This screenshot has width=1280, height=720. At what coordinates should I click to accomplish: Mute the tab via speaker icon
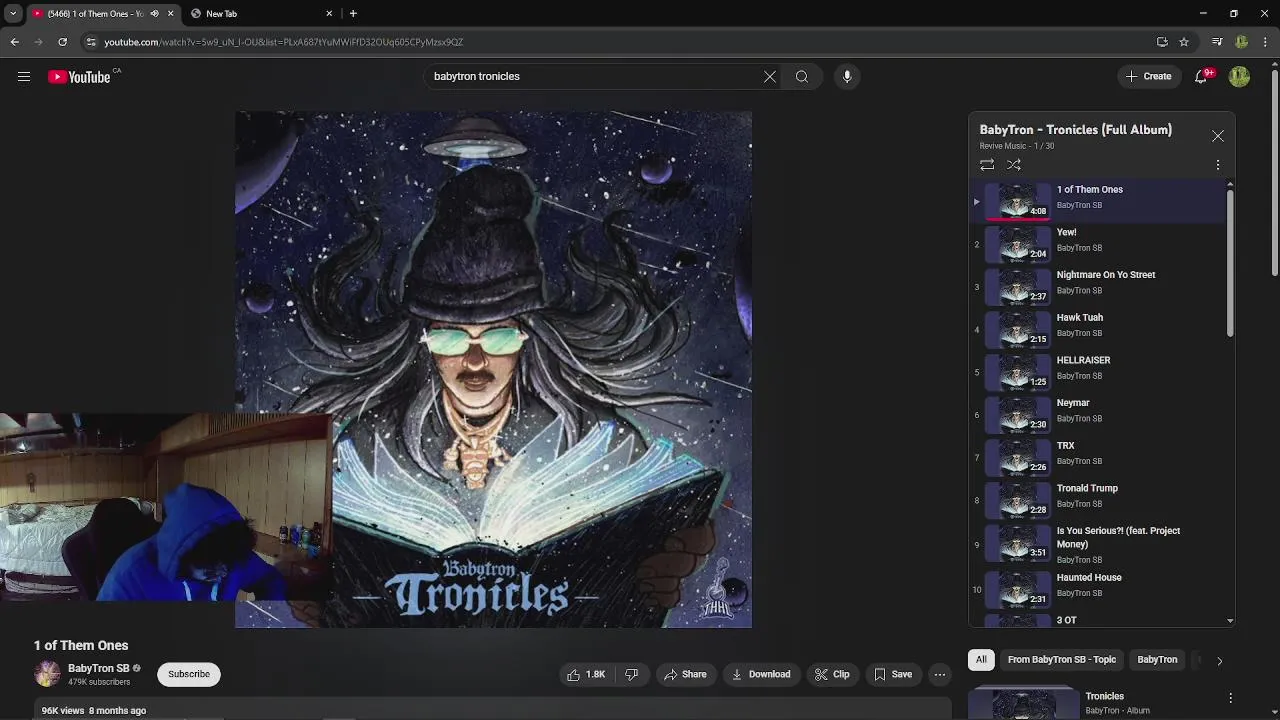pos(154,14)
